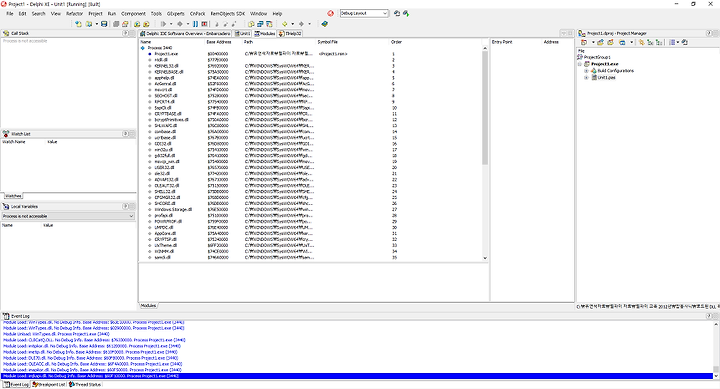Viewport: 720px width, 389px height.
Task: Click the Open Project toolbar icon
Action: (125, 24)
